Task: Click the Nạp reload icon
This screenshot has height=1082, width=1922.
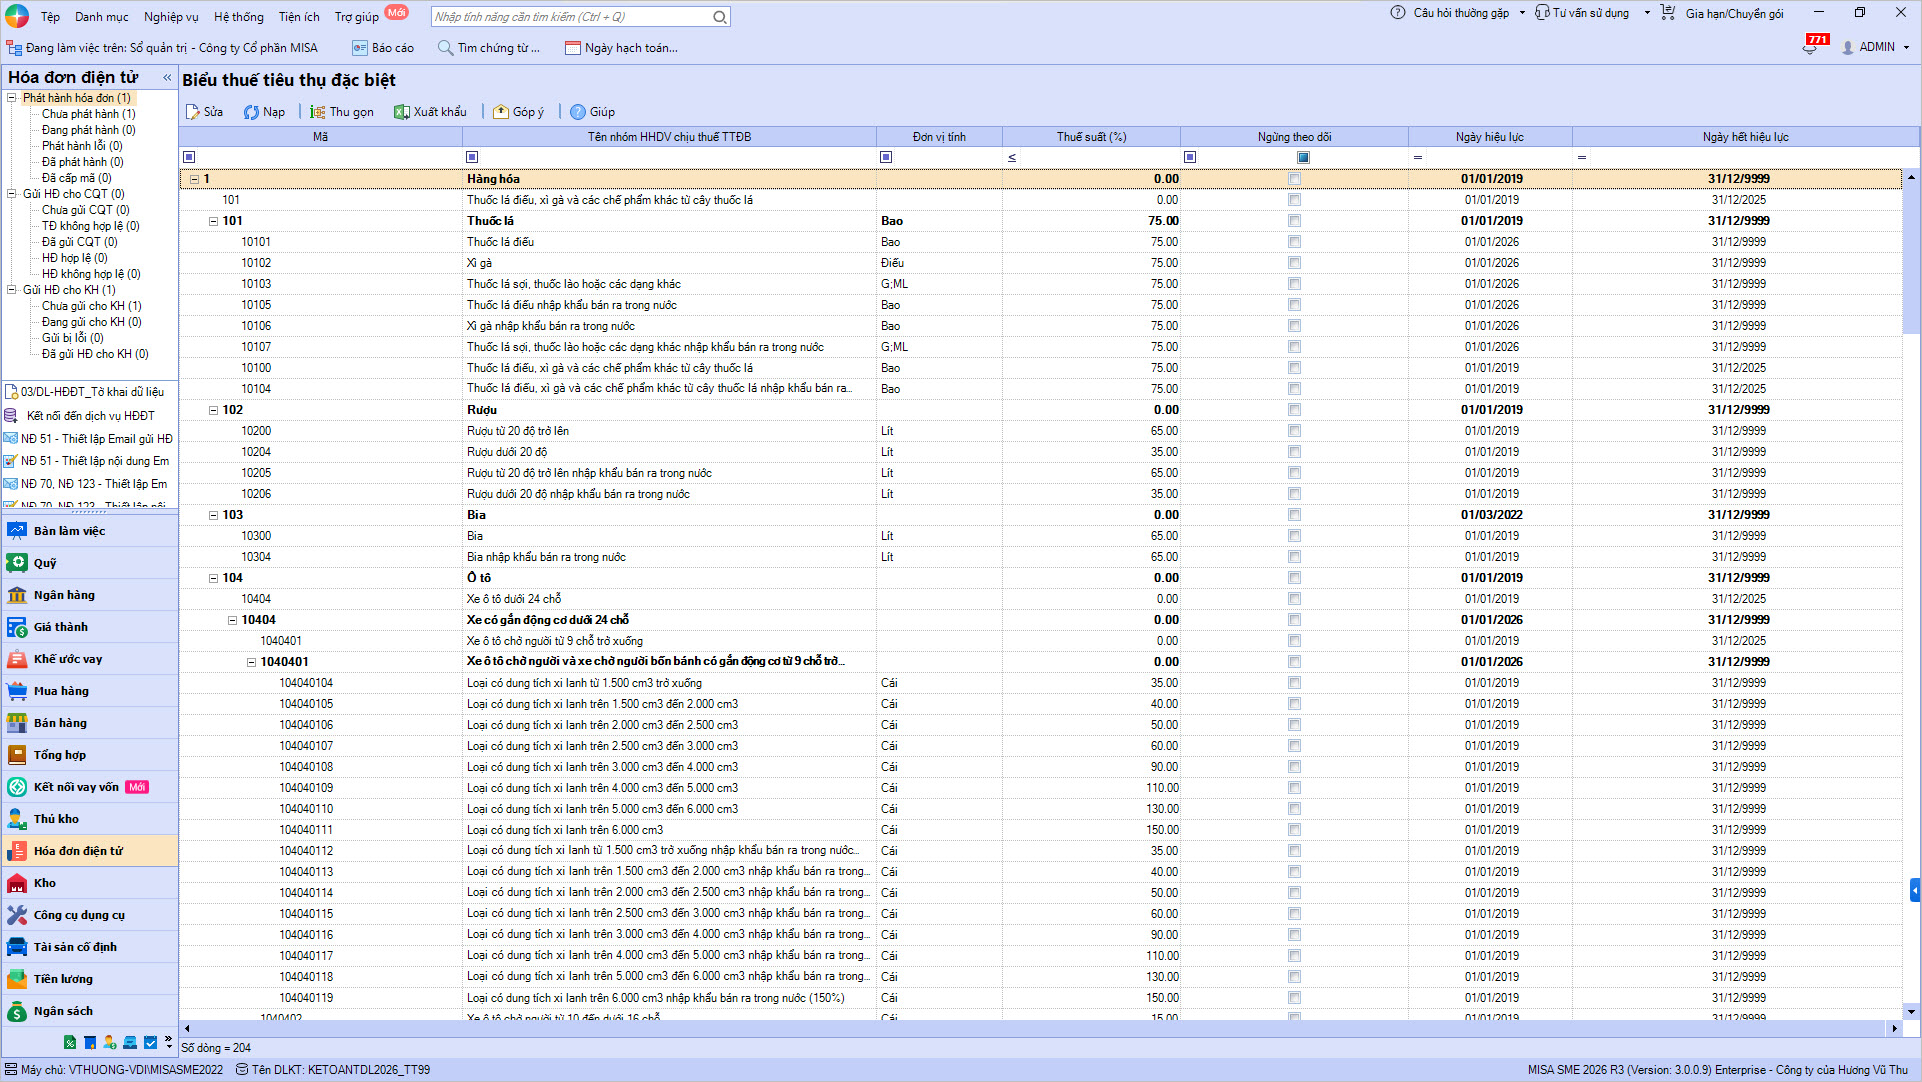Action: pyautogui.click(x=252, y=112)
